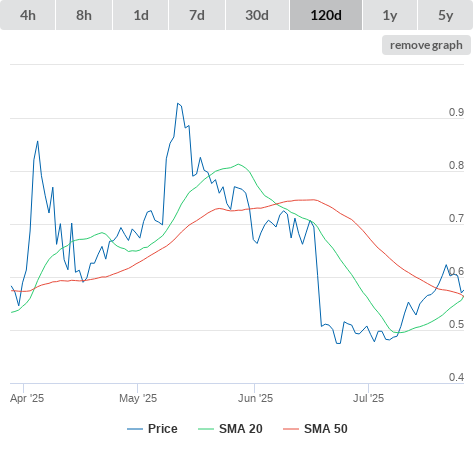Click the 0.9 y-axis value label
This screenshot has height=455, width=474.
pos(456,112)
